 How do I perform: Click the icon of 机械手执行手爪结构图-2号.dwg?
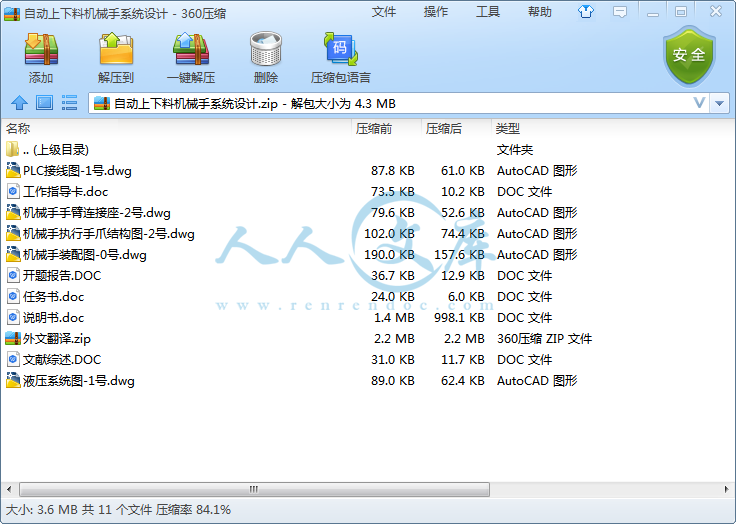(x=13, y=233)
